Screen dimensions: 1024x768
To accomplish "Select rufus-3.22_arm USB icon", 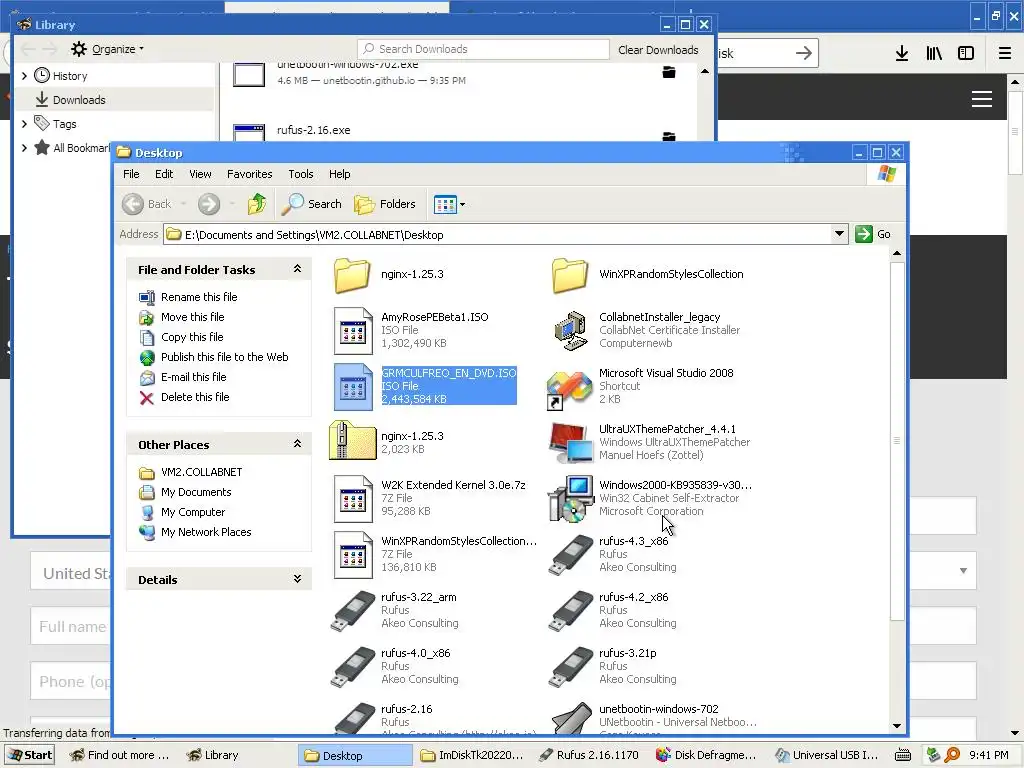I will (x=353, y=611).
